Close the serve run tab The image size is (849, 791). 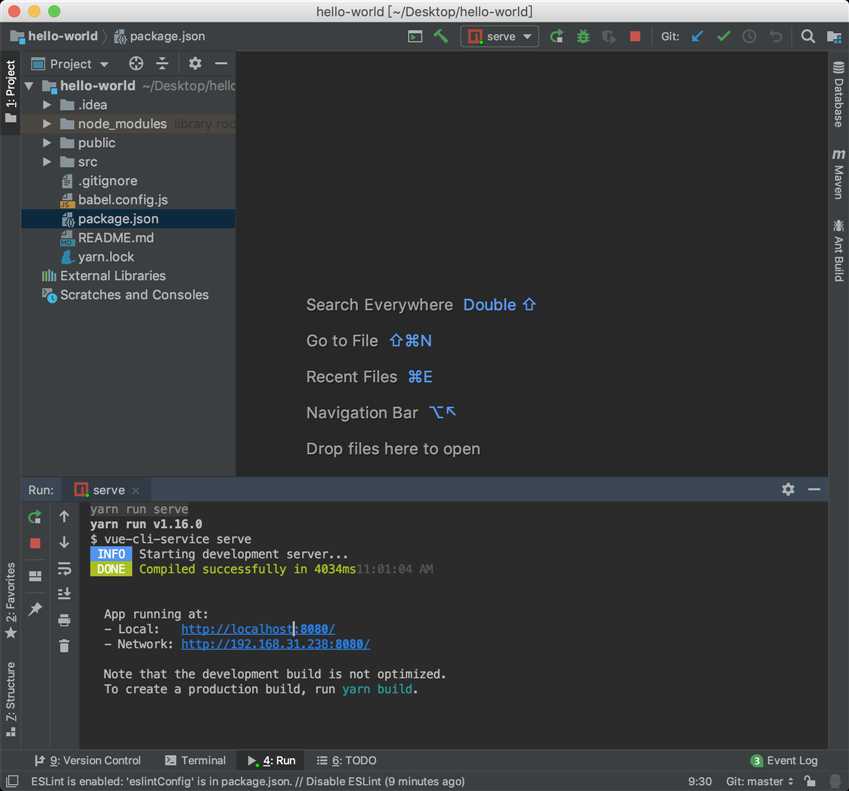point(135,491)
